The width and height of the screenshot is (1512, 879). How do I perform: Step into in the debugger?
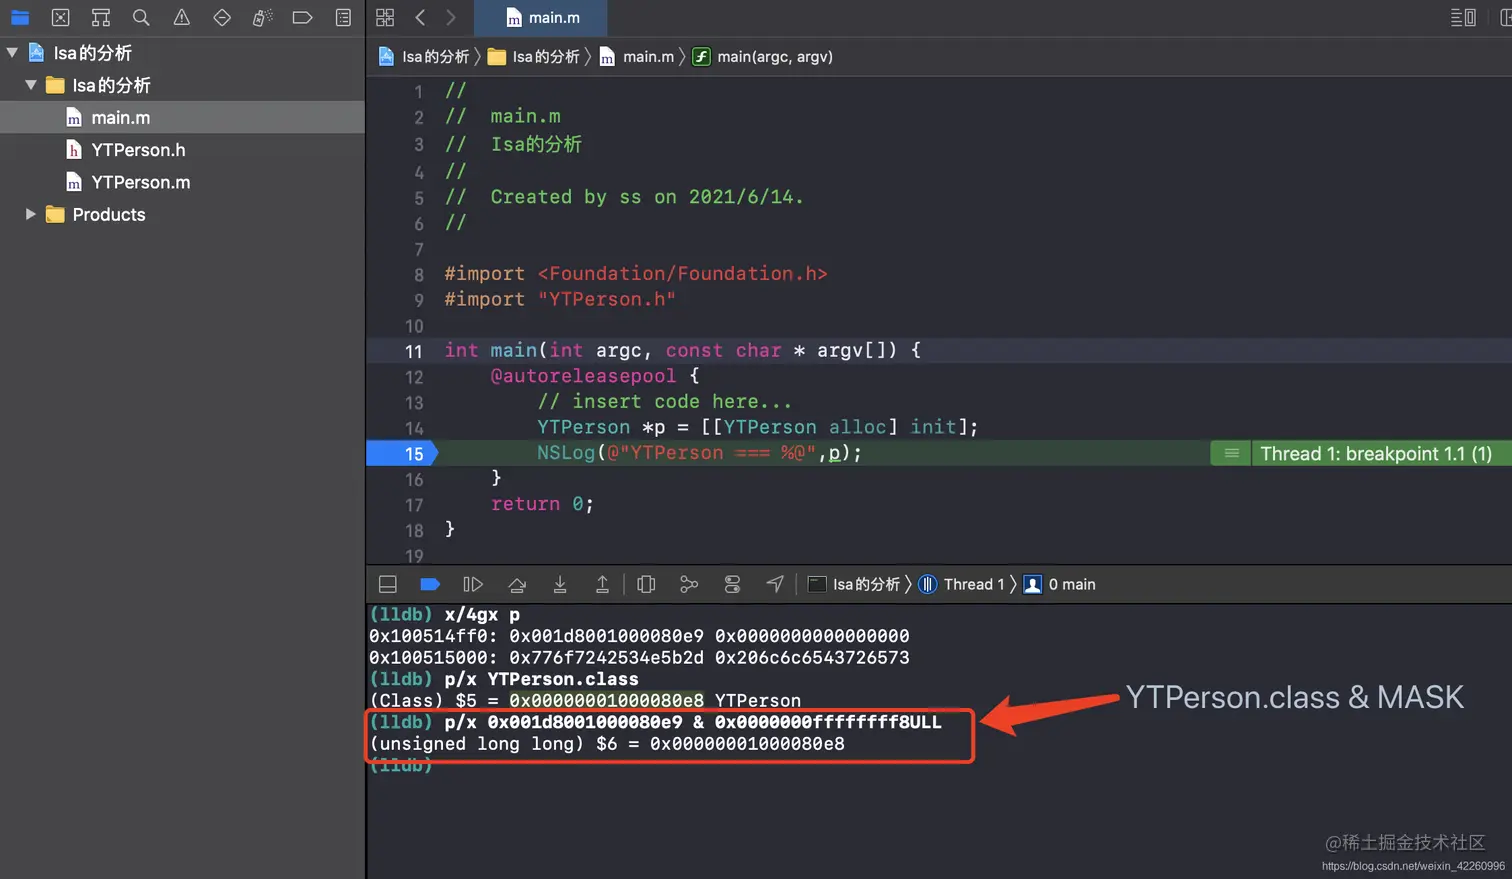[x=560, y=584]
